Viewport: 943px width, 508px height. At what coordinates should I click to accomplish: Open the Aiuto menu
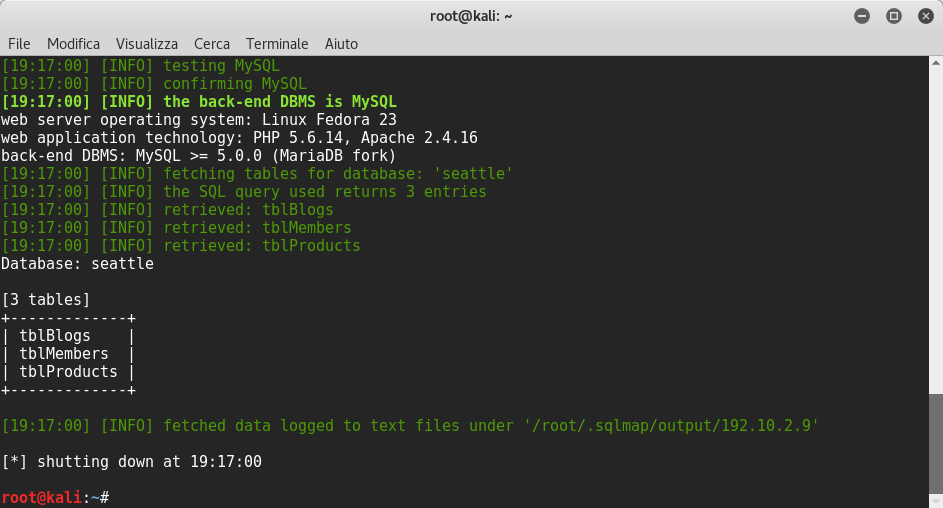(x=341, y=44)
